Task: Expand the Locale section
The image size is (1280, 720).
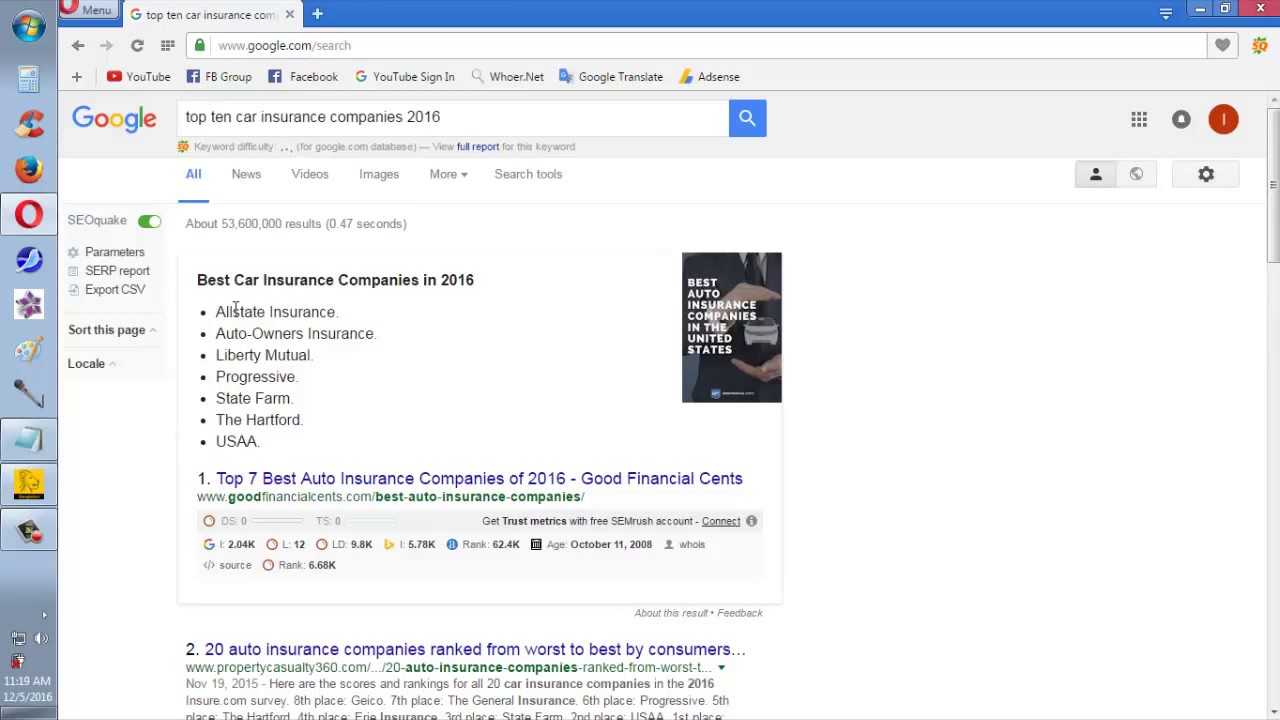Action: pos(91,364)
